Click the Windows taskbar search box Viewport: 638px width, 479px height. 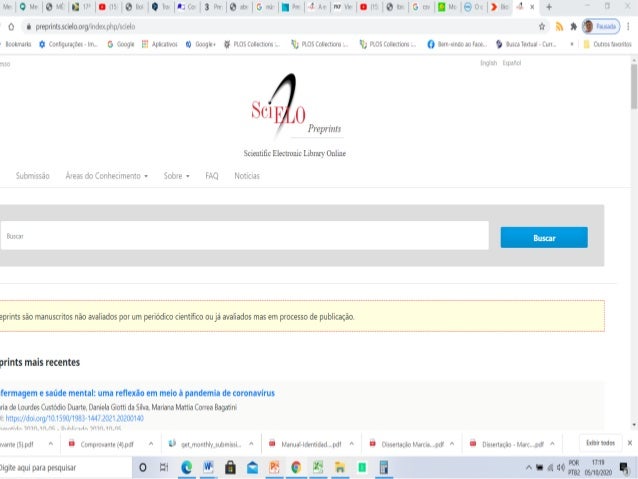coord(65,468)
